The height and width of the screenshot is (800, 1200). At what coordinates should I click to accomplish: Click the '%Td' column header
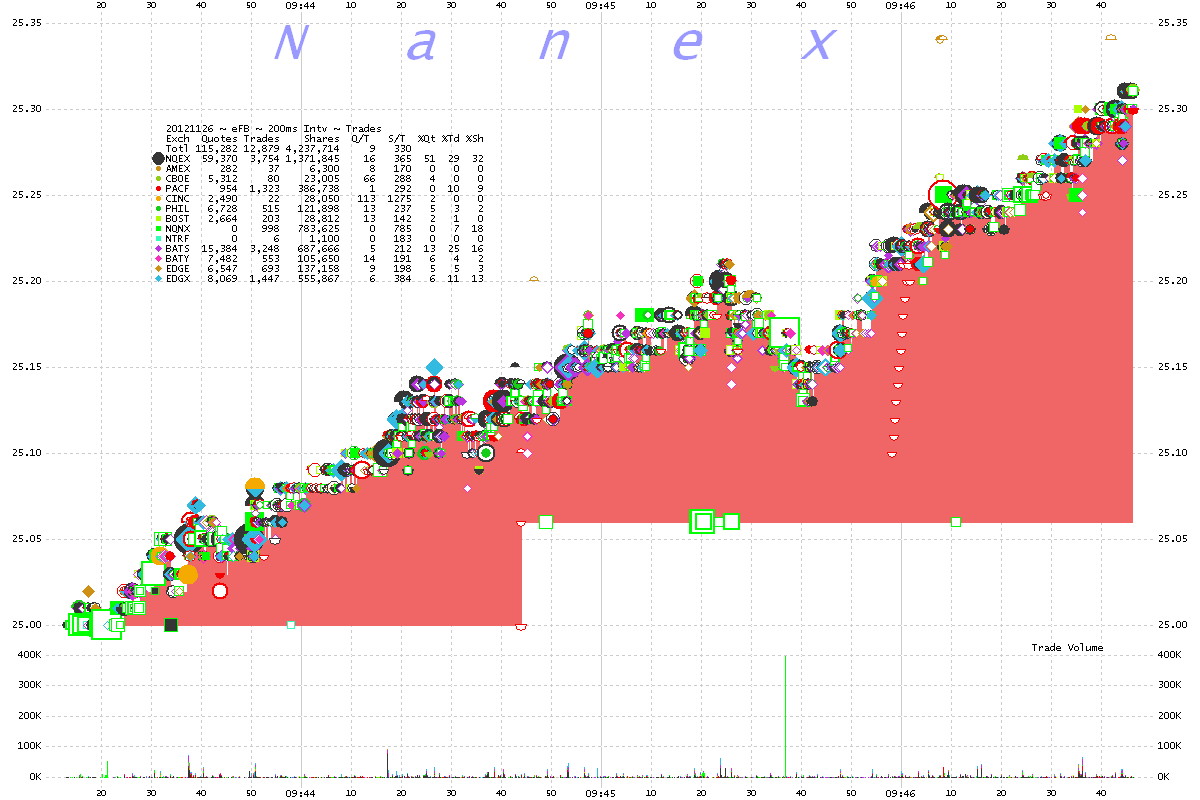(450, 138)
